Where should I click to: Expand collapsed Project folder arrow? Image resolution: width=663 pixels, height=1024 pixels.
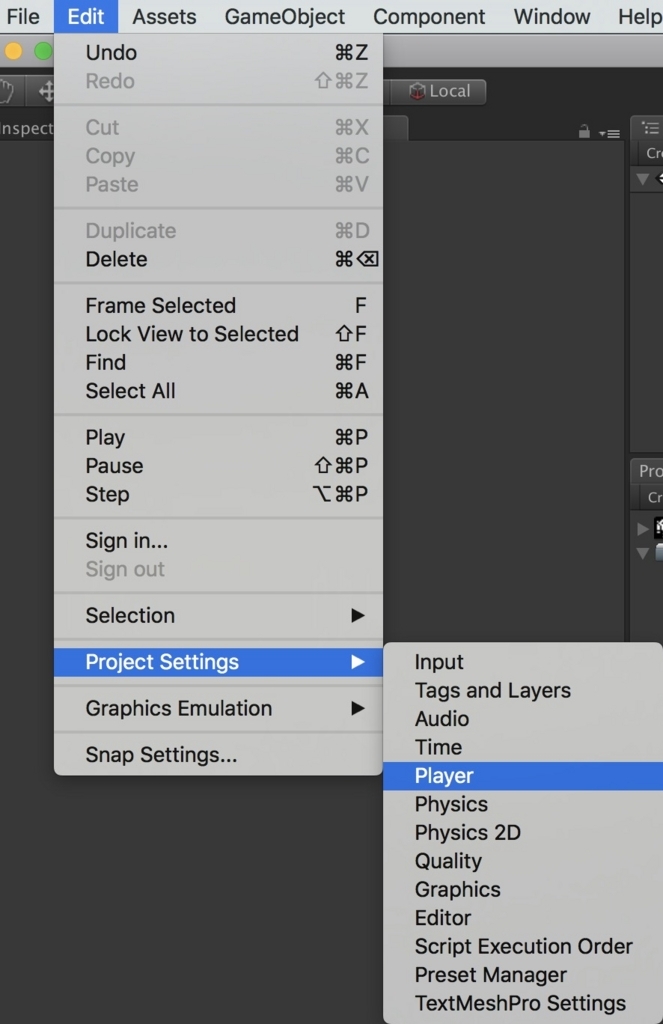tap(643, 528)
